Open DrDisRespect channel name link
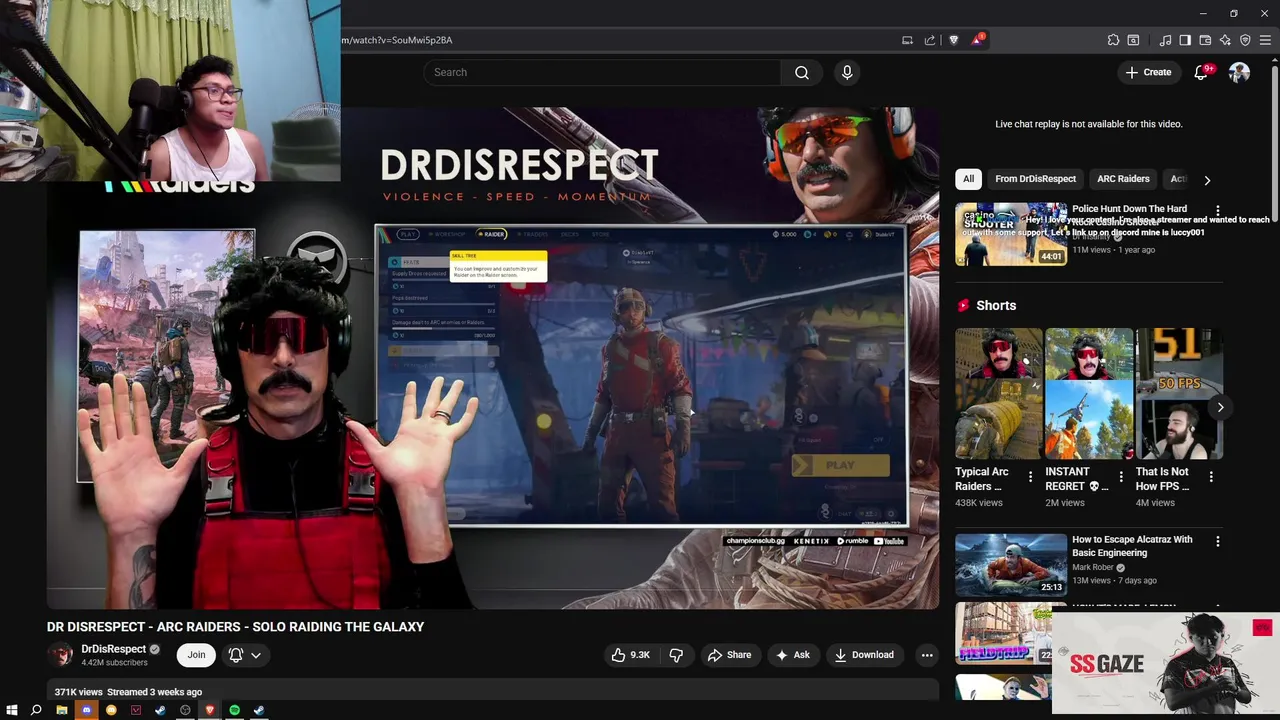The image size is (1280, 720). tap(113, 649)
